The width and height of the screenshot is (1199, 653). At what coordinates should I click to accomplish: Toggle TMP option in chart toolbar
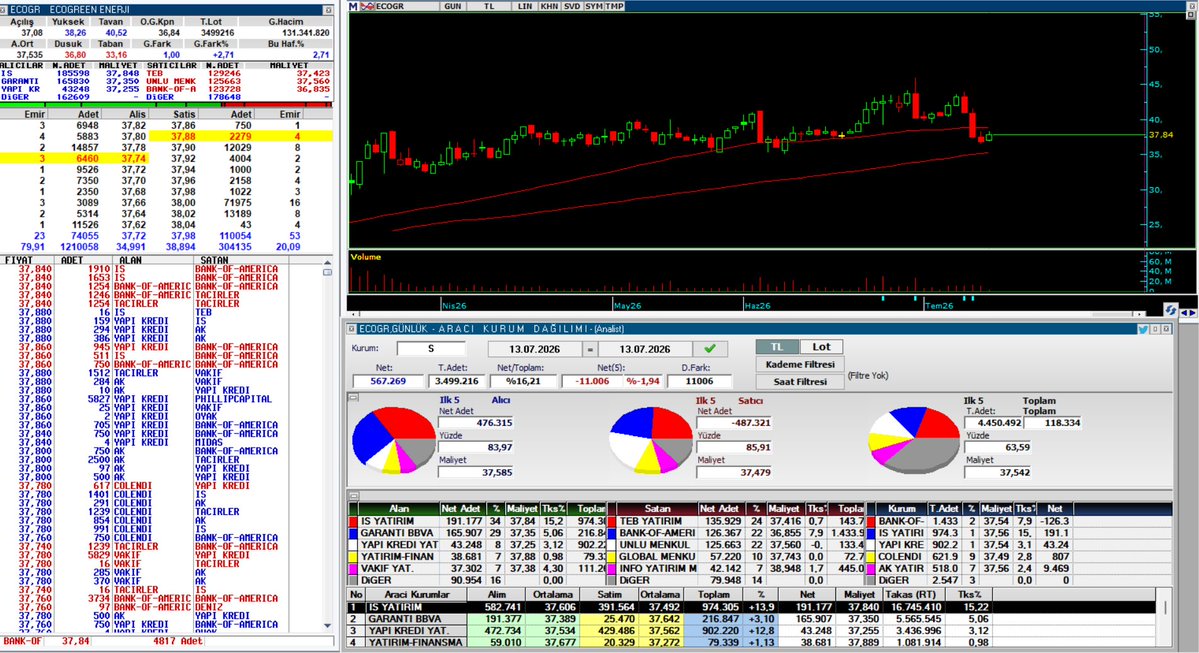[x=615, y=6]
